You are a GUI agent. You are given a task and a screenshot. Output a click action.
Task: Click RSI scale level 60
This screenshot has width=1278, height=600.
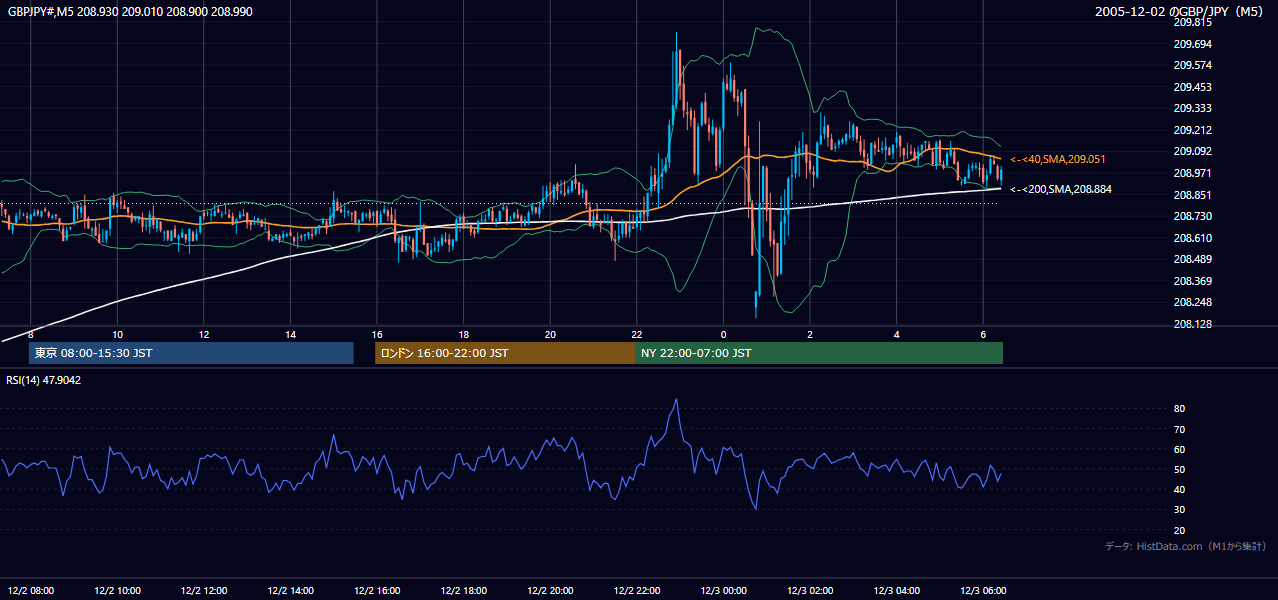tap(1180, 449)
